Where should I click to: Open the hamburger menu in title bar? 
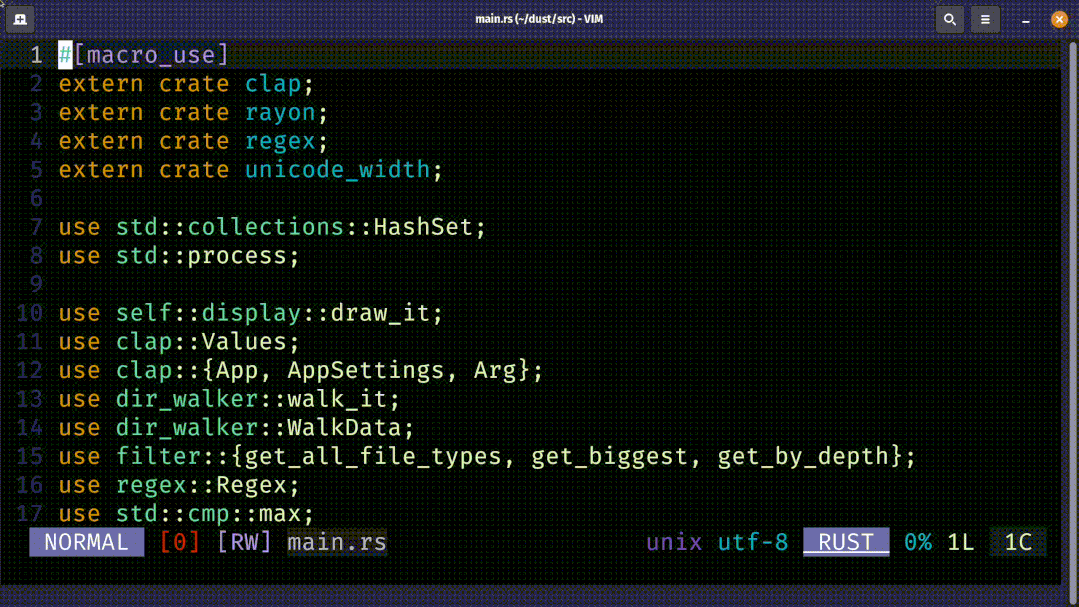[x=985, y=19]
